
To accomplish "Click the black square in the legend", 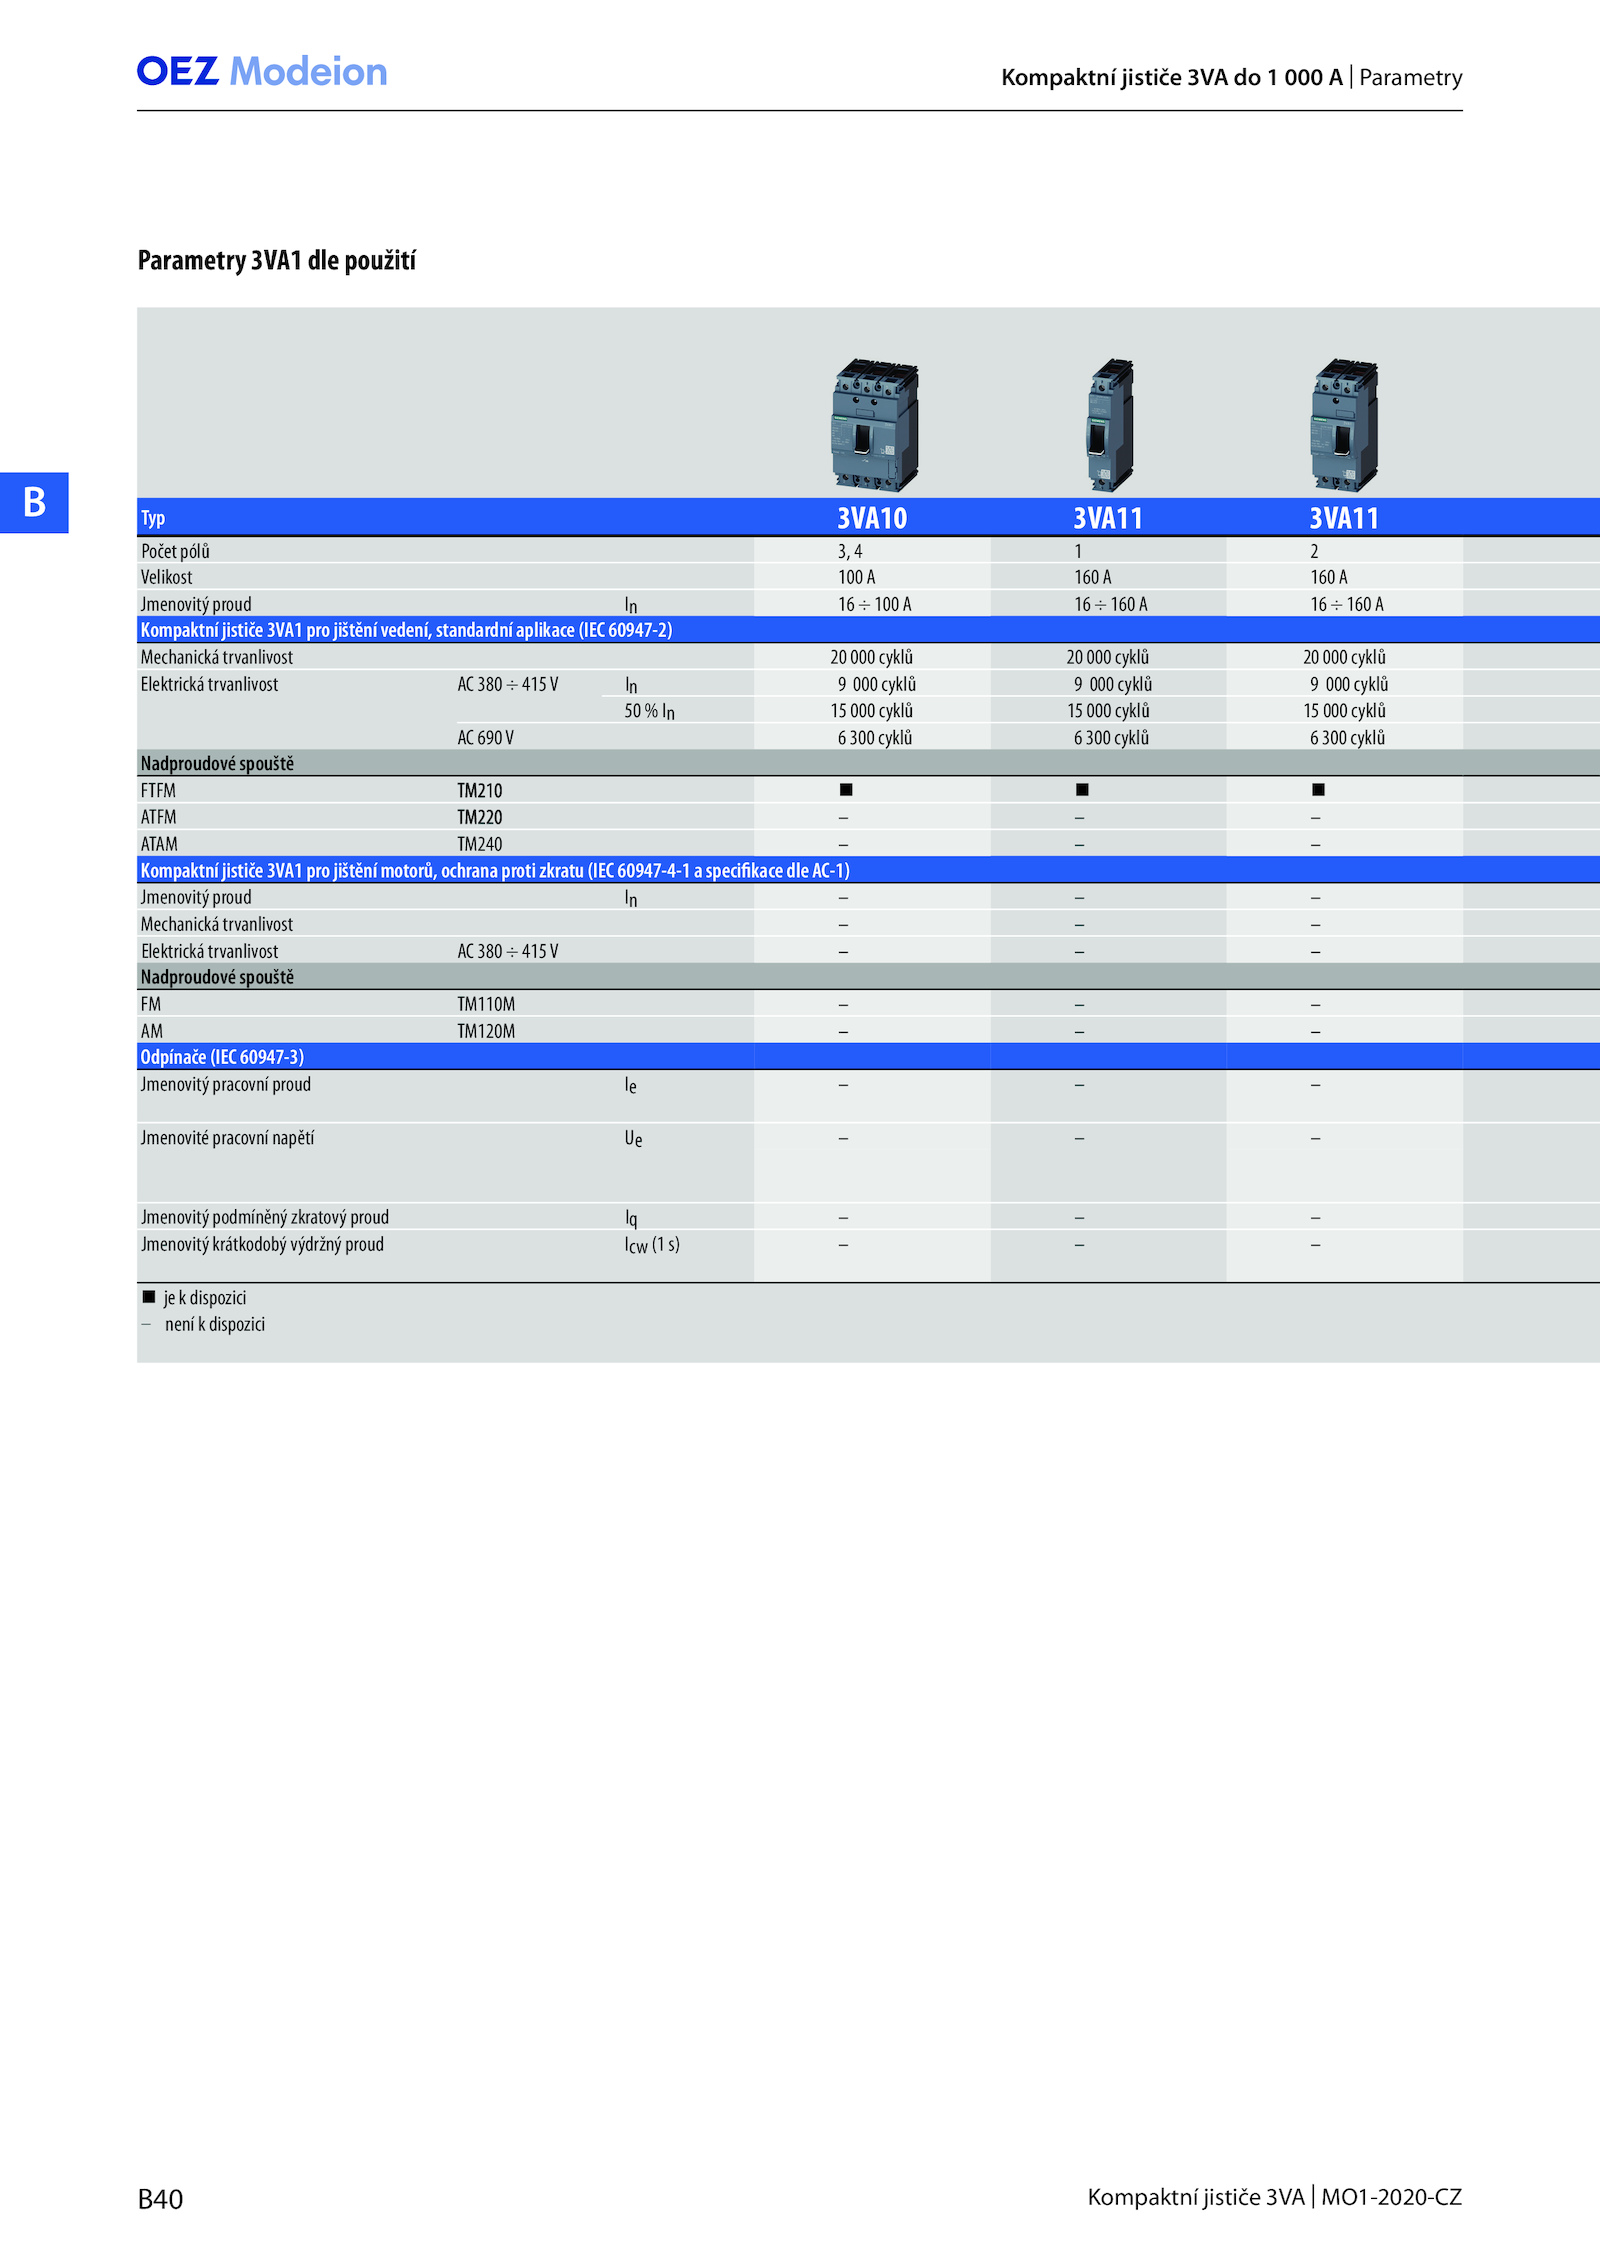I will [149, 1297].
